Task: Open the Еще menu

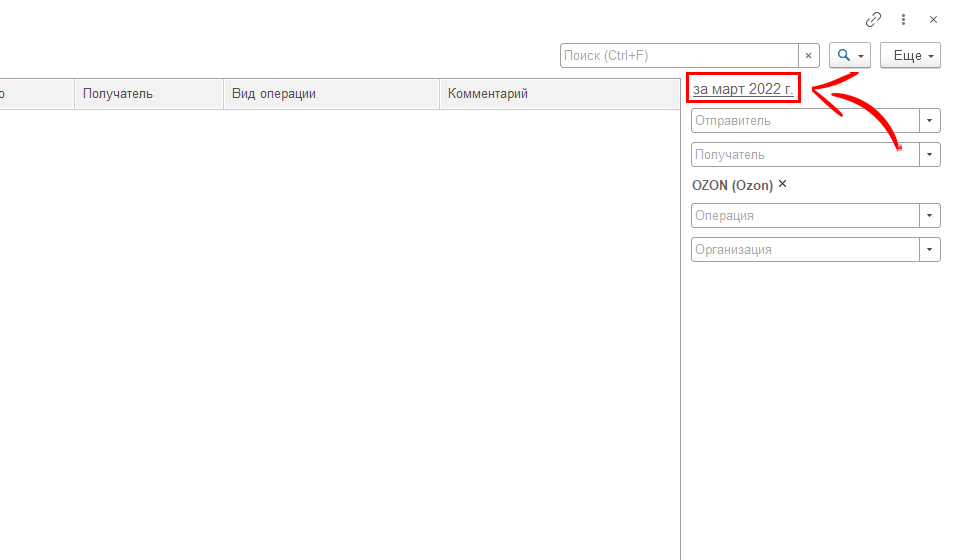Action: click(x=910, y=56)
